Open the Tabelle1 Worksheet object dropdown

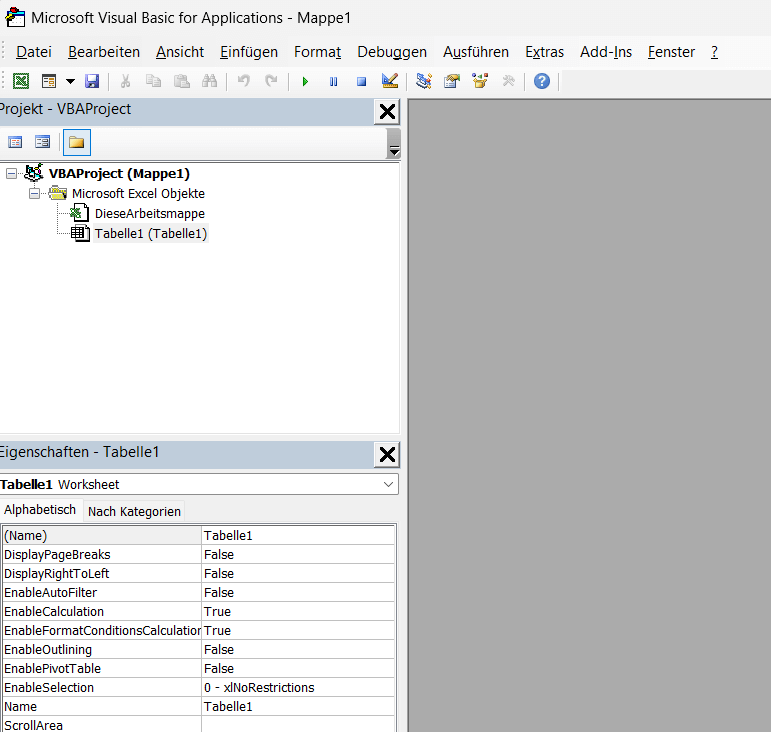(x=388, y=484)
